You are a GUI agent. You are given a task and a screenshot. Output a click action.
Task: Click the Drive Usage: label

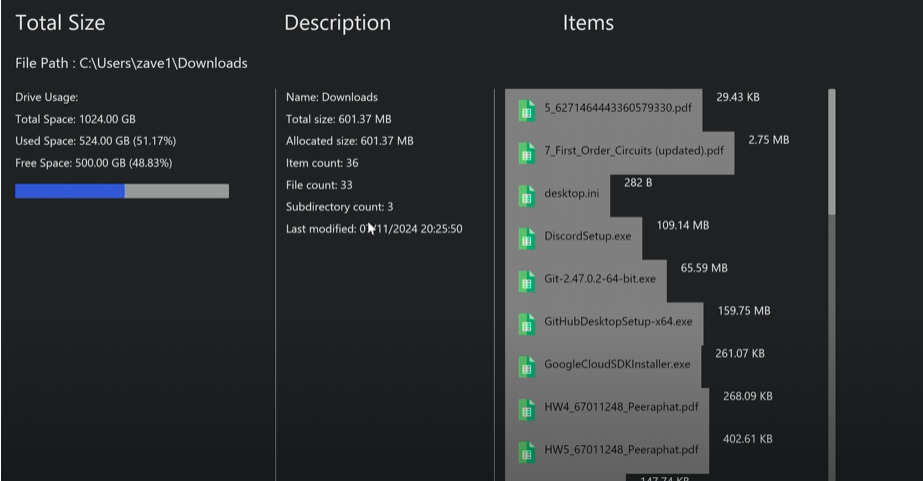coord(47,97)
